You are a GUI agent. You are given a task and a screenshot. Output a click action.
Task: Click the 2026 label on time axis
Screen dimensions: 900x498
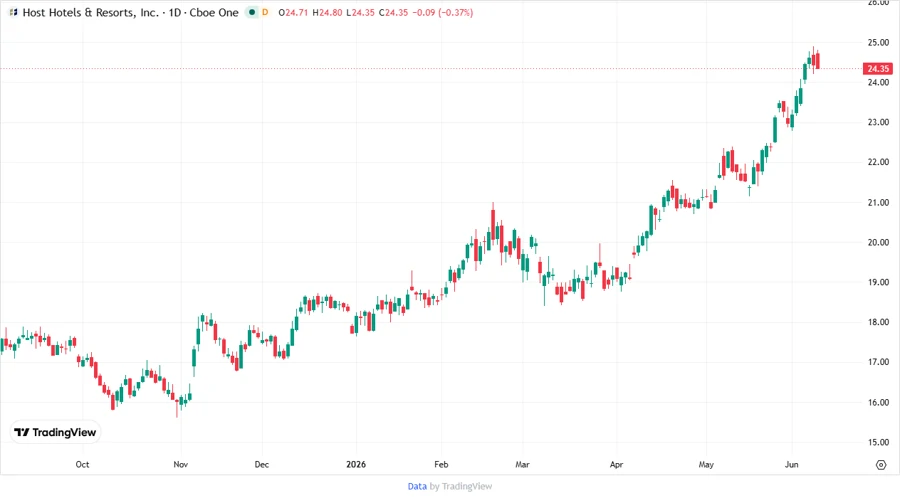(x=356, y=464)
